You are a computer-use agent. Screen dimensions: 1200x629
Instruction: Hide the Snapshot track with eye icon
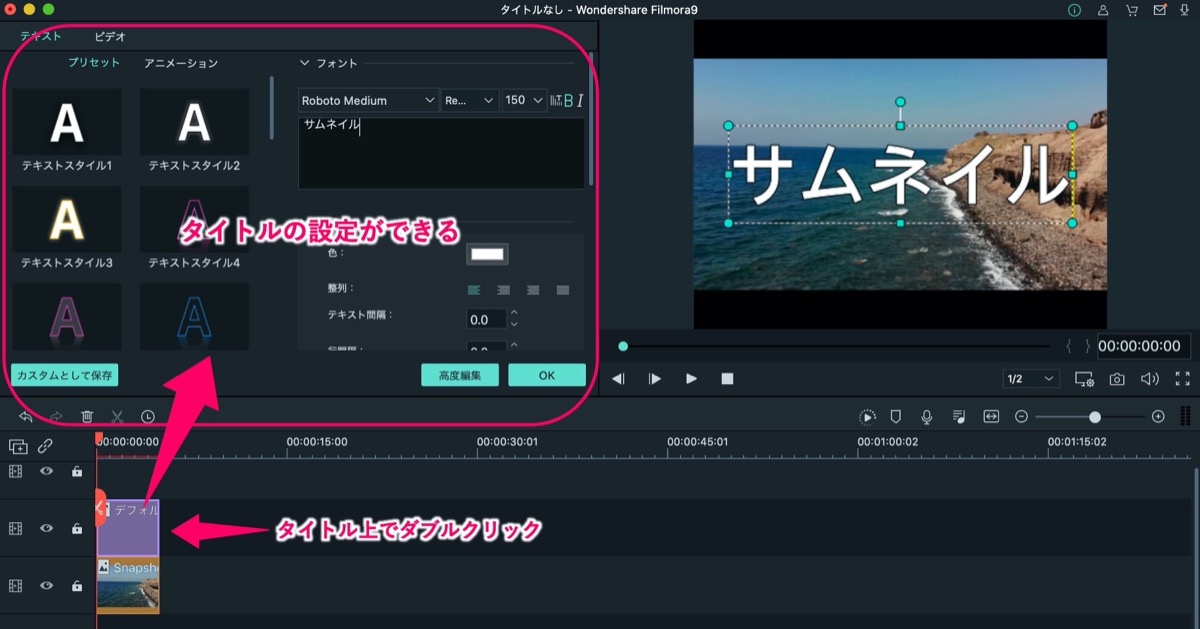[x=46, y=585]
